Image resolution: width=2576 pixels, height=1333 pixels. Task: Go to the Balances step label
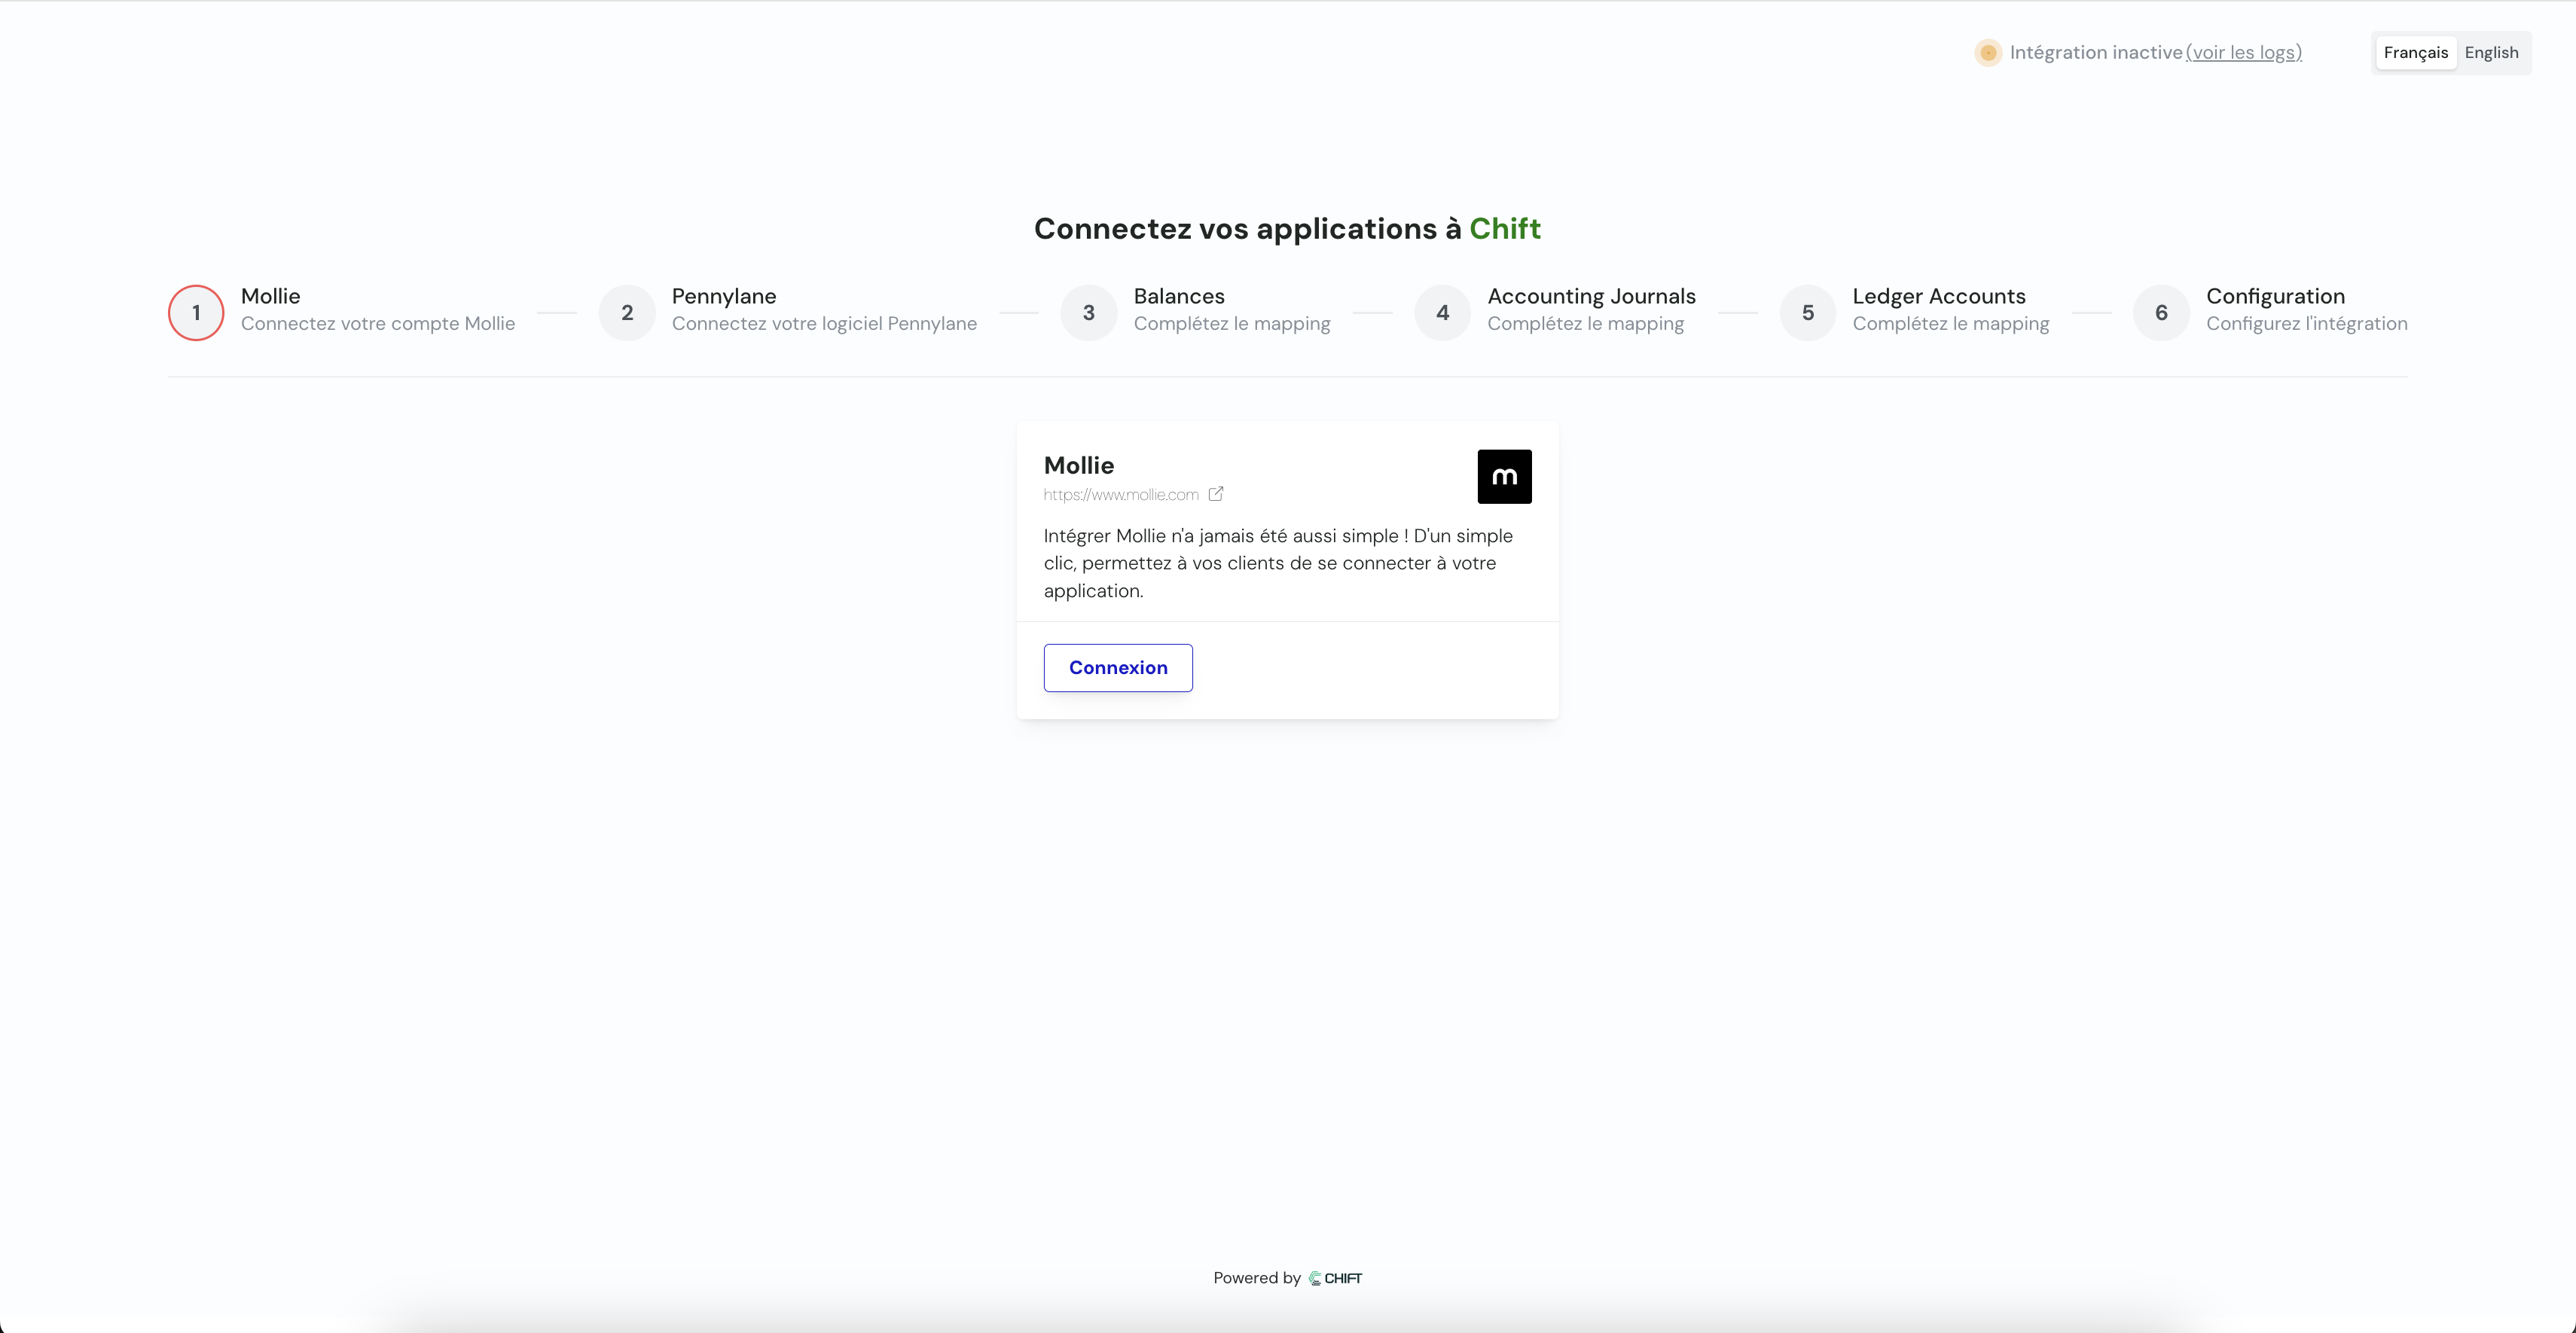1179,296
